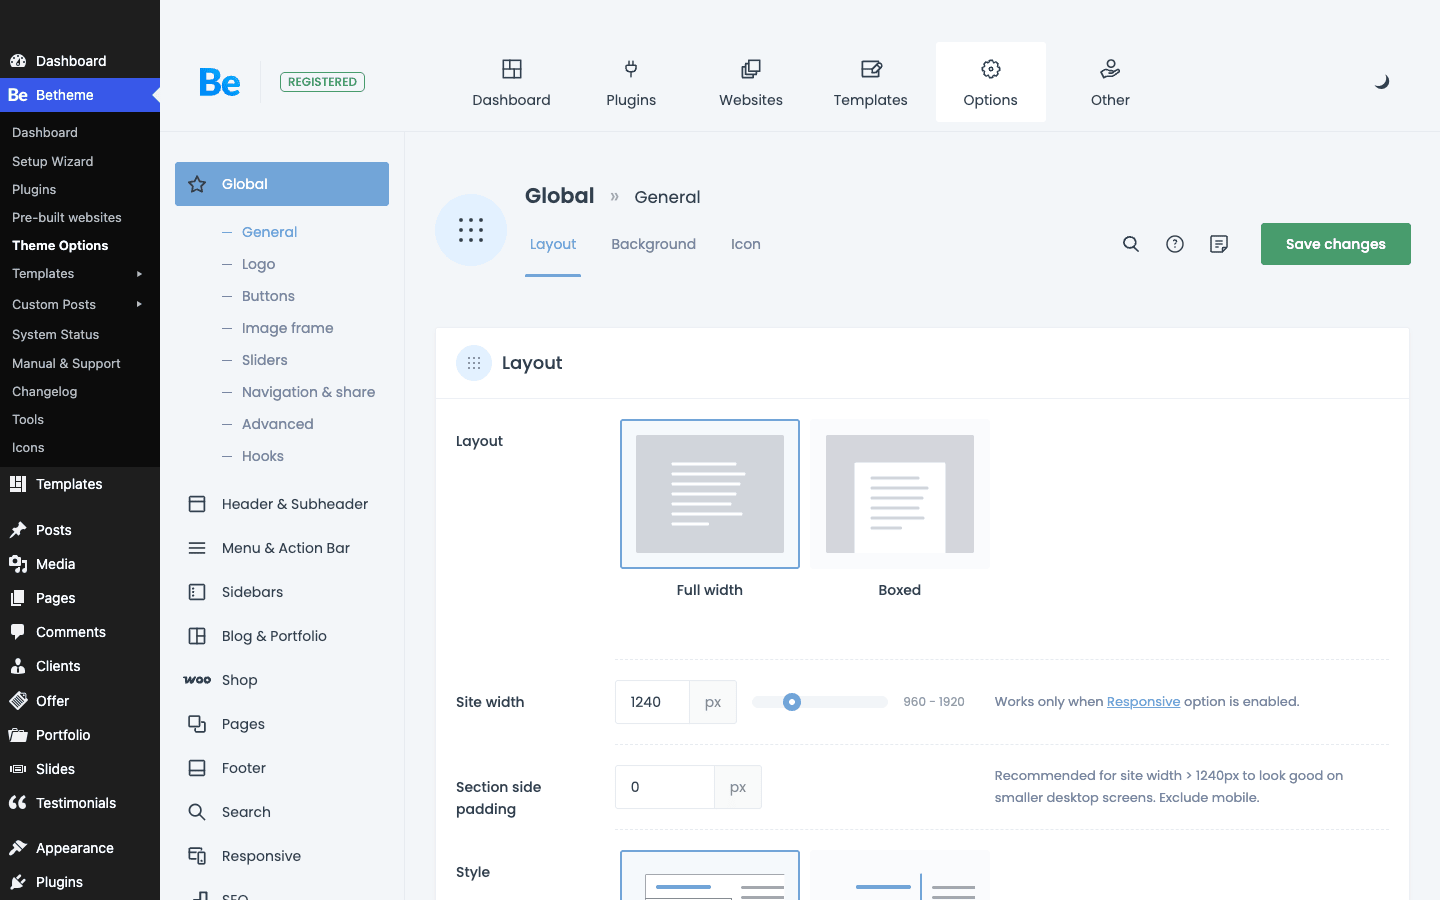The width and height of the screenshot is (1440, 900).
Task: Select Image frame under Global
Action: point(287,328)
